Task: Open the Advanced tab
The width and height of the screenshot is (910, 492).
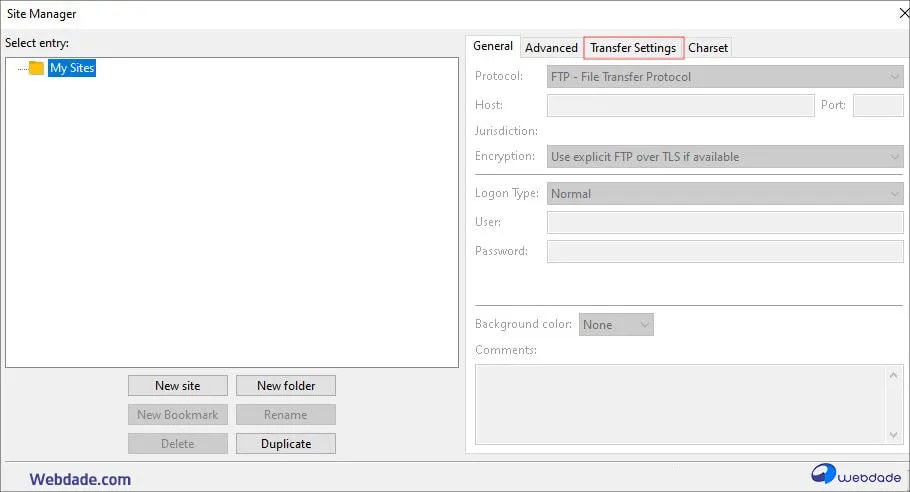Action: [x=551, y=48]
